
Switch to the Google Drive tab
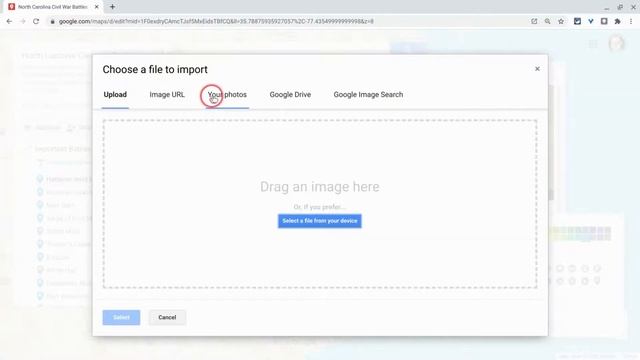tap(290, 95)
